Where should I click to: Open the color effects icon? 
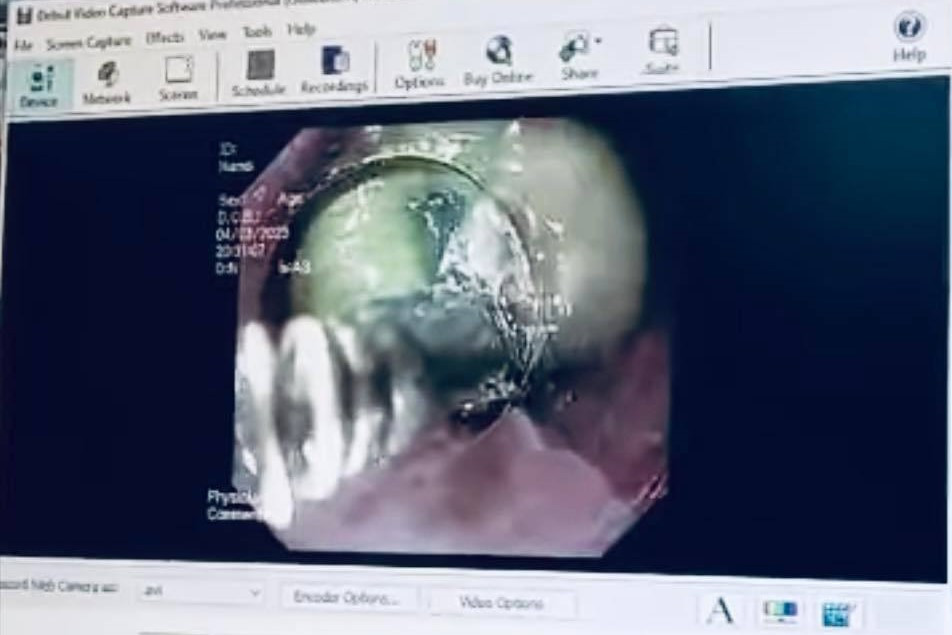(779, 611)
